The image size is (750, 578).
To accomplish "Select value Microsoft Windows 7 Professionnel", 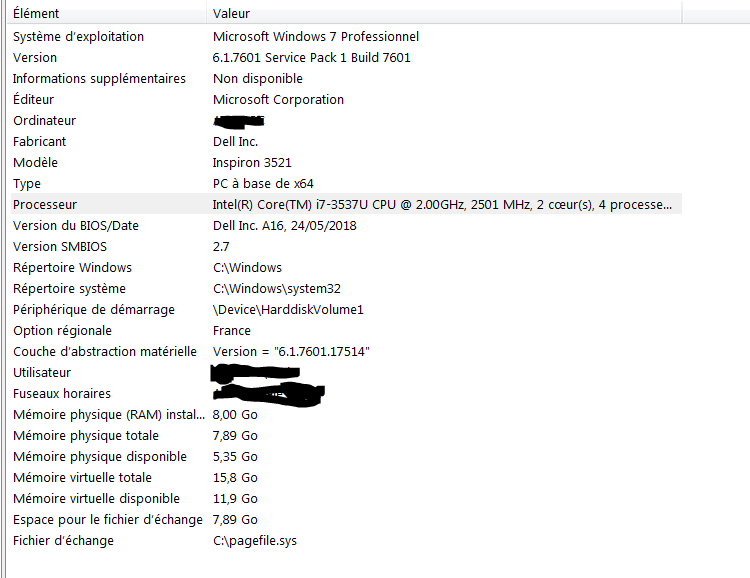I will [316, 37].
